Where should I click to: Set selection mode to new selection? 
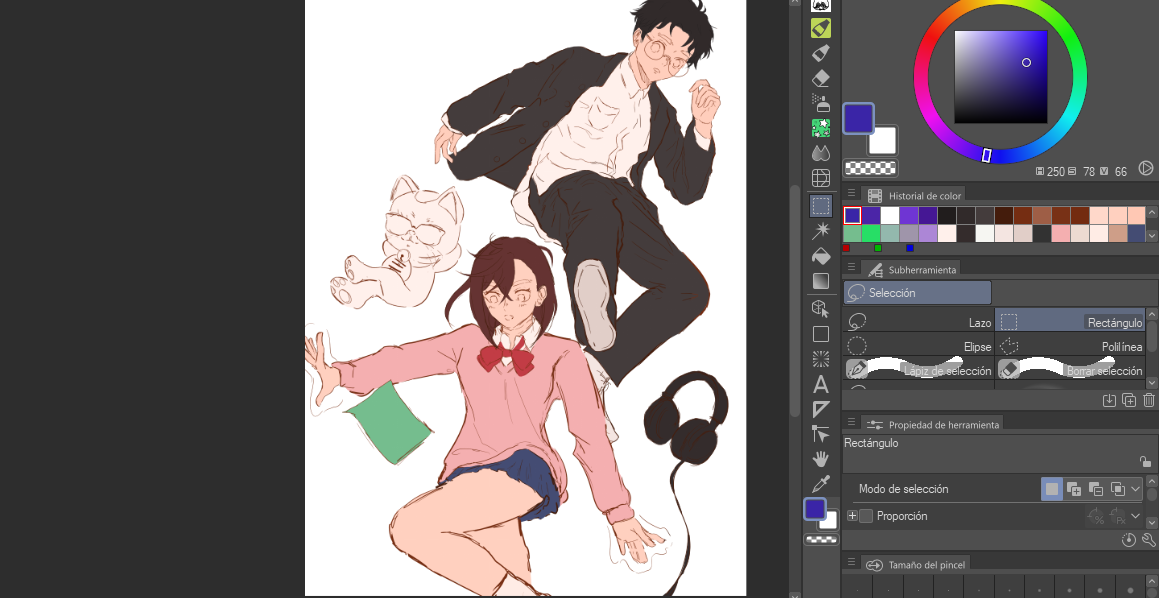coord(1051,489)
